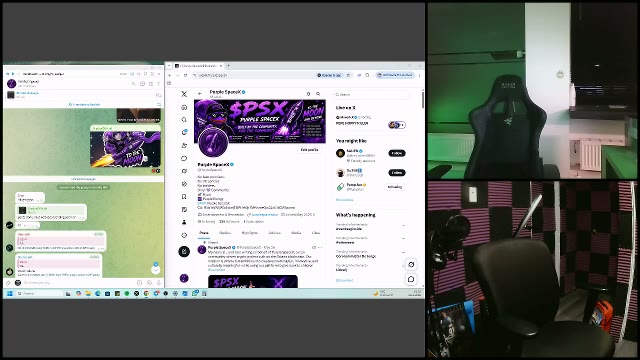Click the Telegram chat search icon
Viewport: 640px width, 360px height.
133,84
